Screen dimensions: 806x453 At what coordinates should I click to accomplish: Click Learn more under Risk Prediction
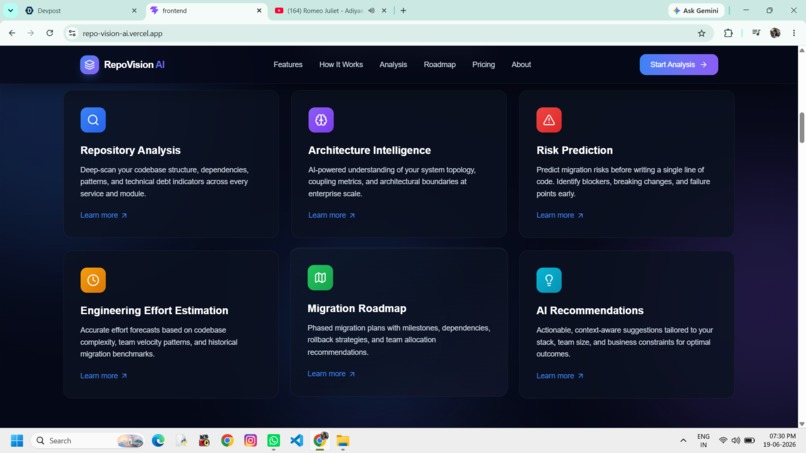coord(560,215)
